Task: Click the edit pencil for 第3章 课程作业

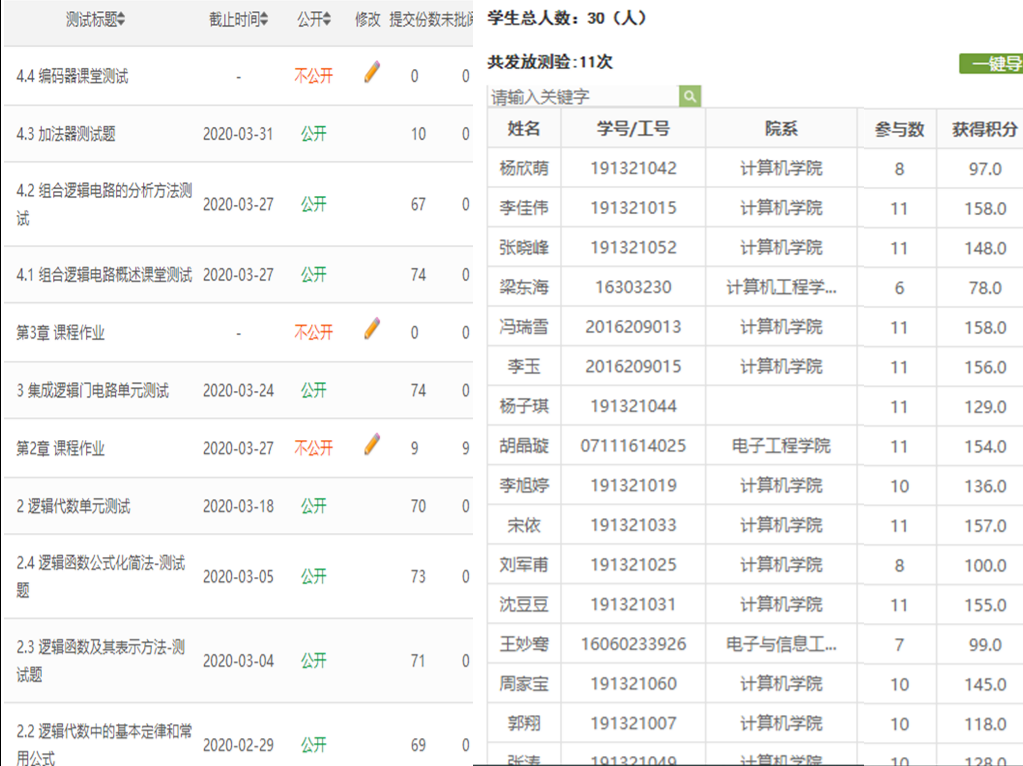Action: tap(372, 328)
